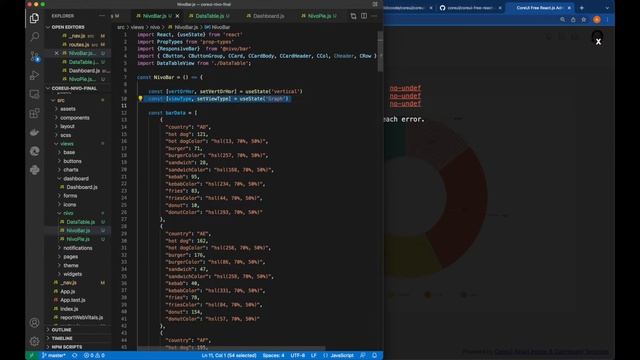
Task: Collapse the nivo folder
Action: click(68, 213)
